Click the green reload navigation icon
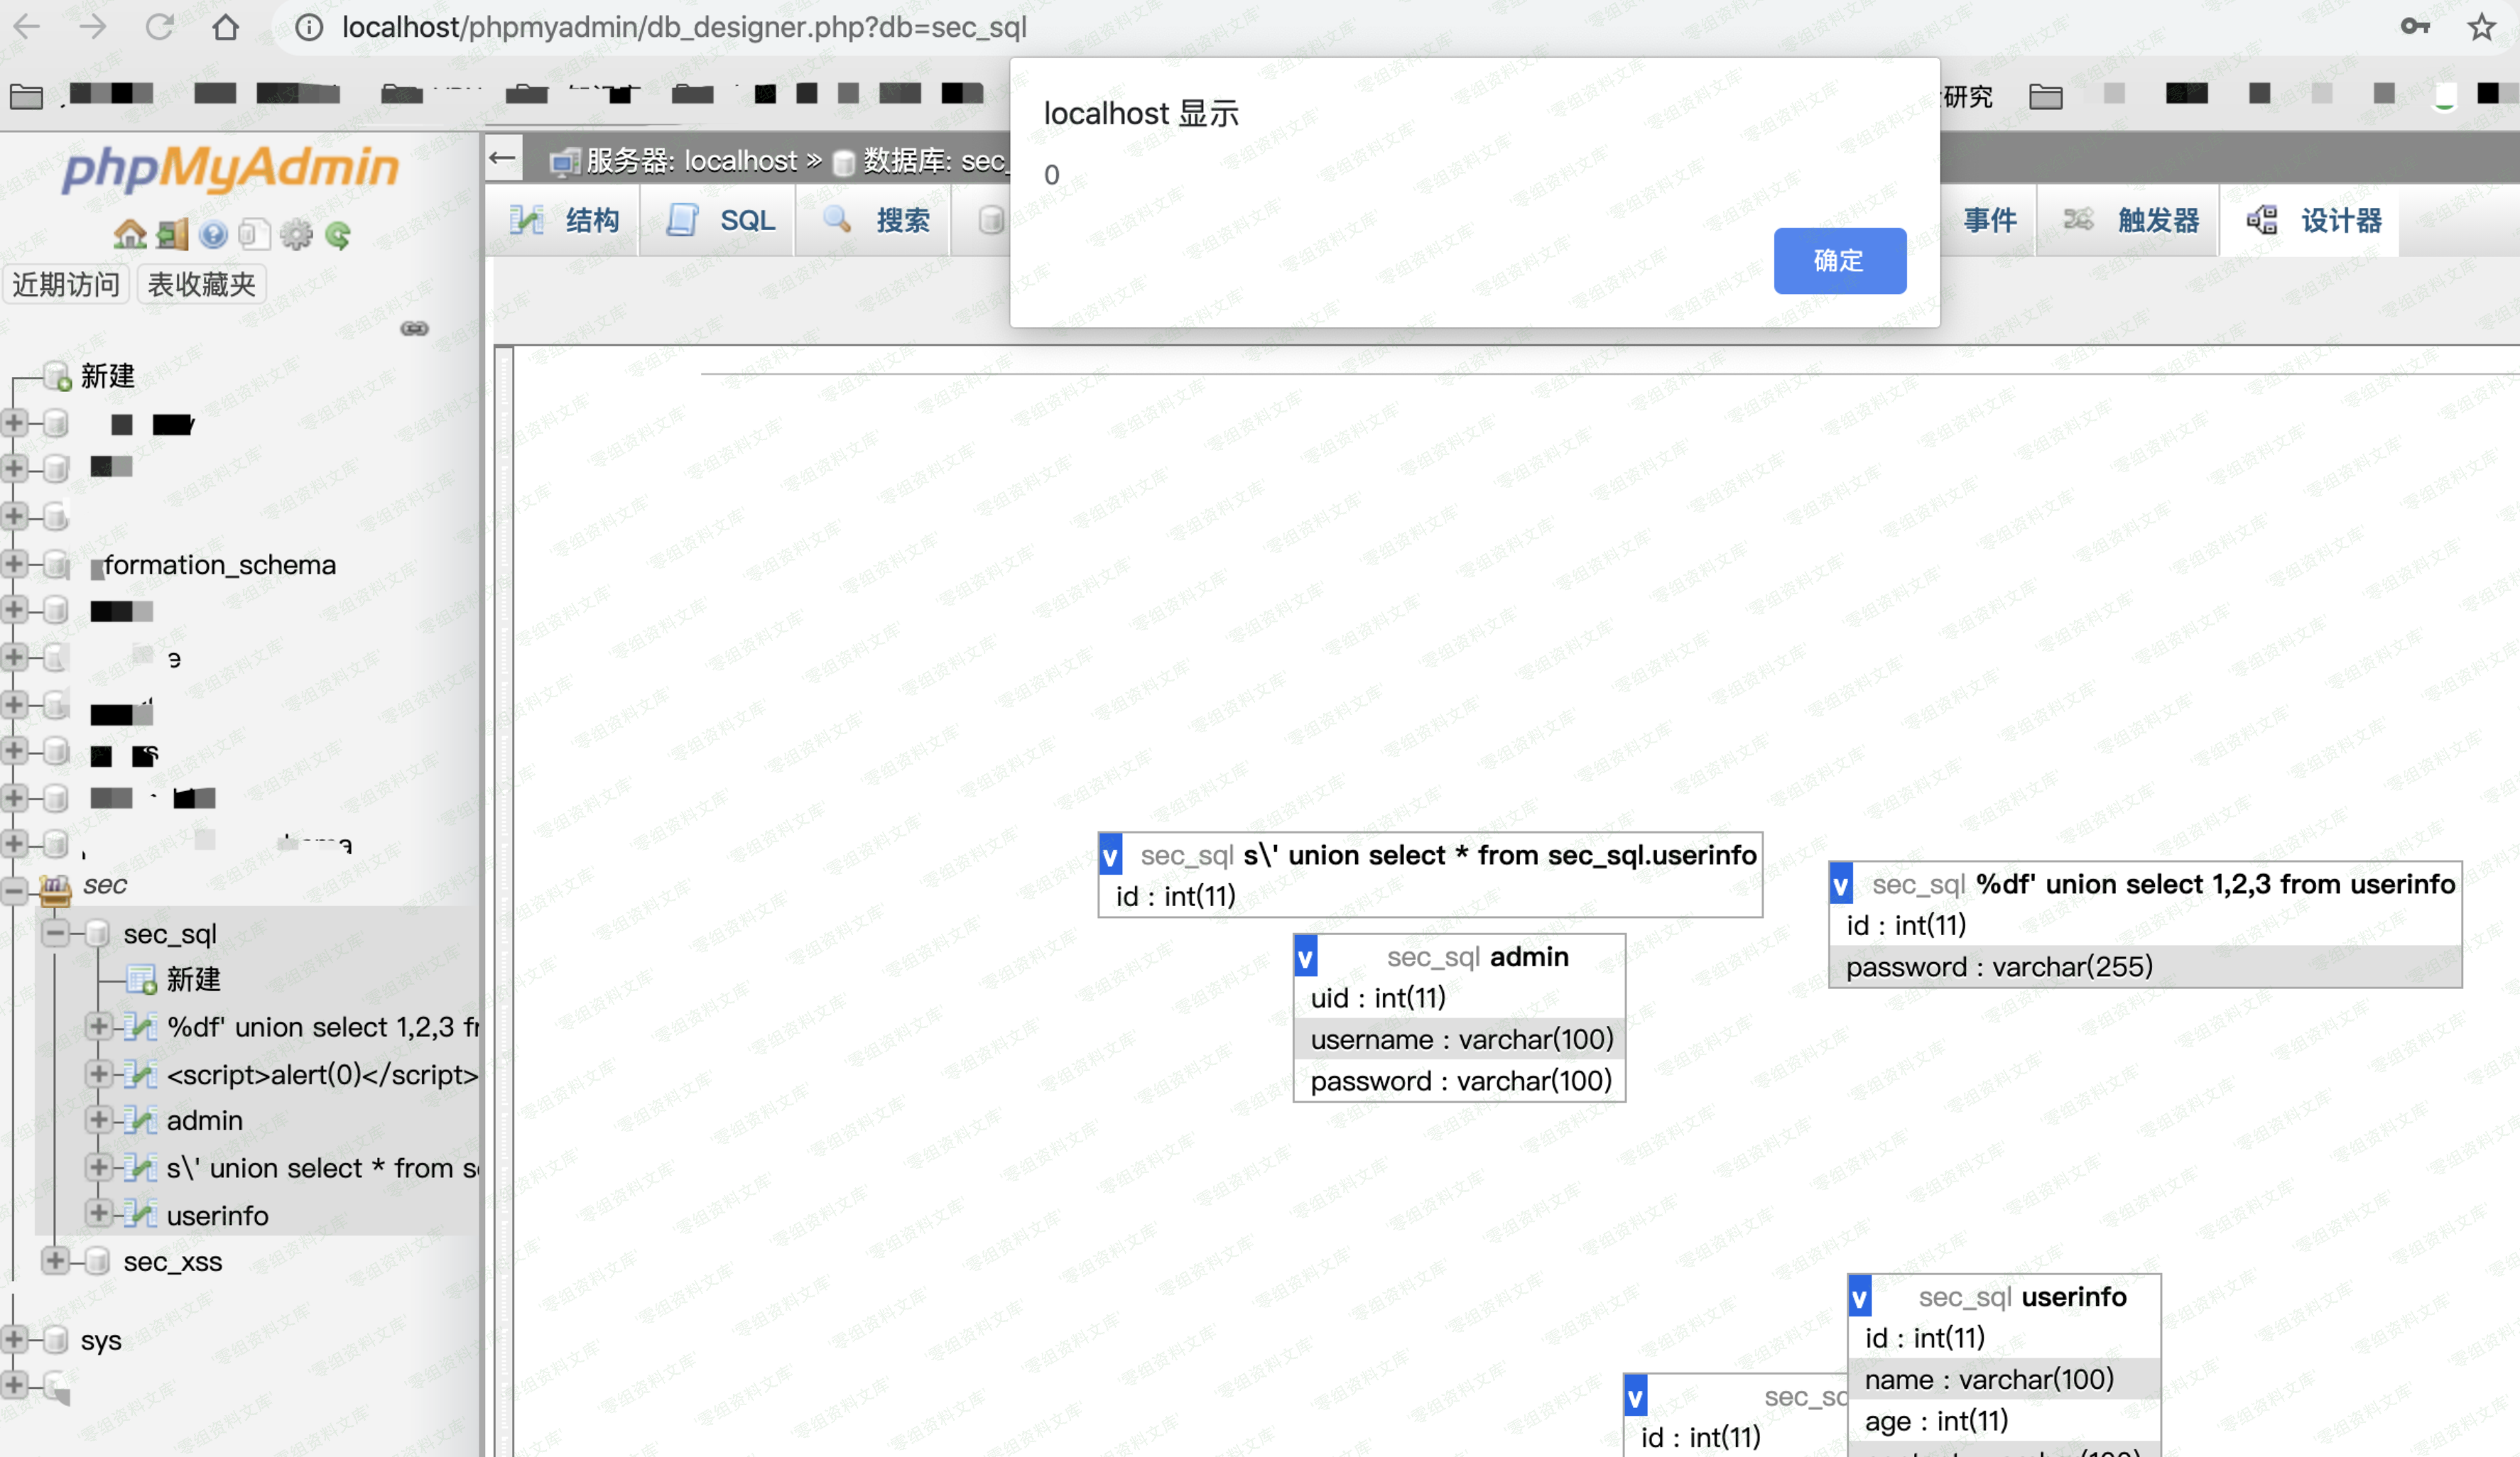2520x1457 pixels. [x=338, y=235]
